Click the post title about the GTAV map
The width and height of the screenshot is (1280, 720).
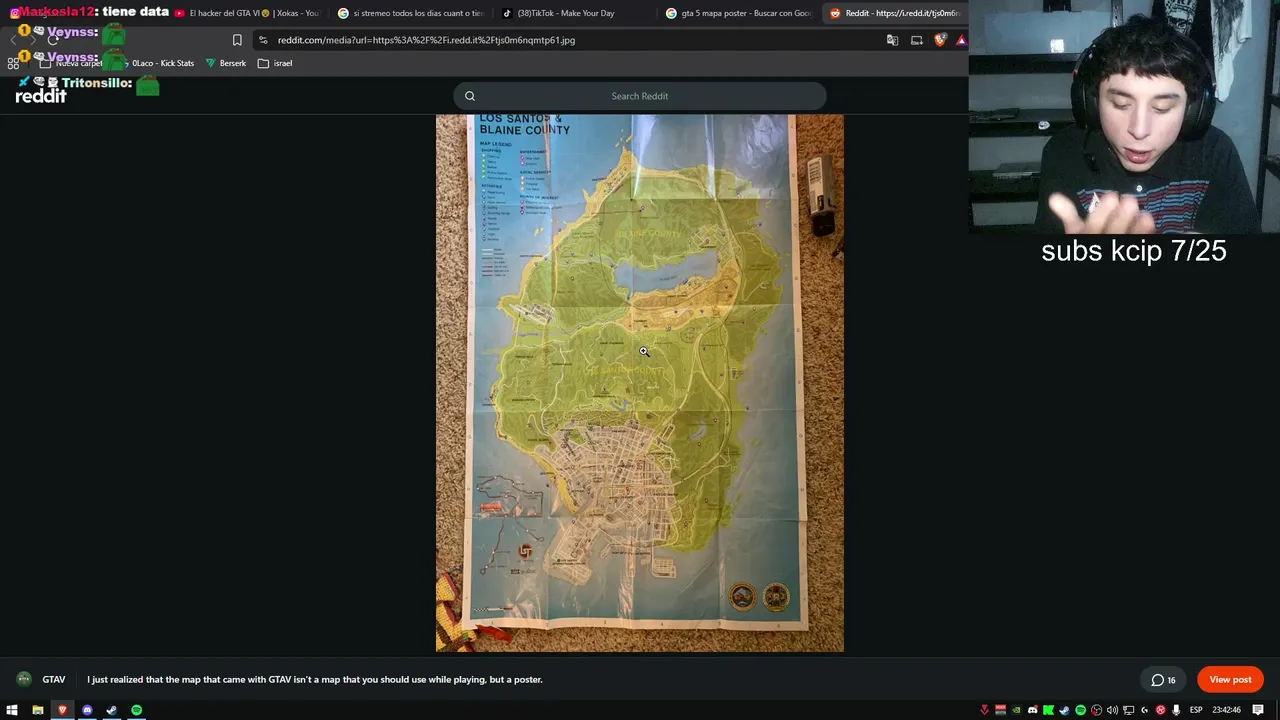(315, 680)
